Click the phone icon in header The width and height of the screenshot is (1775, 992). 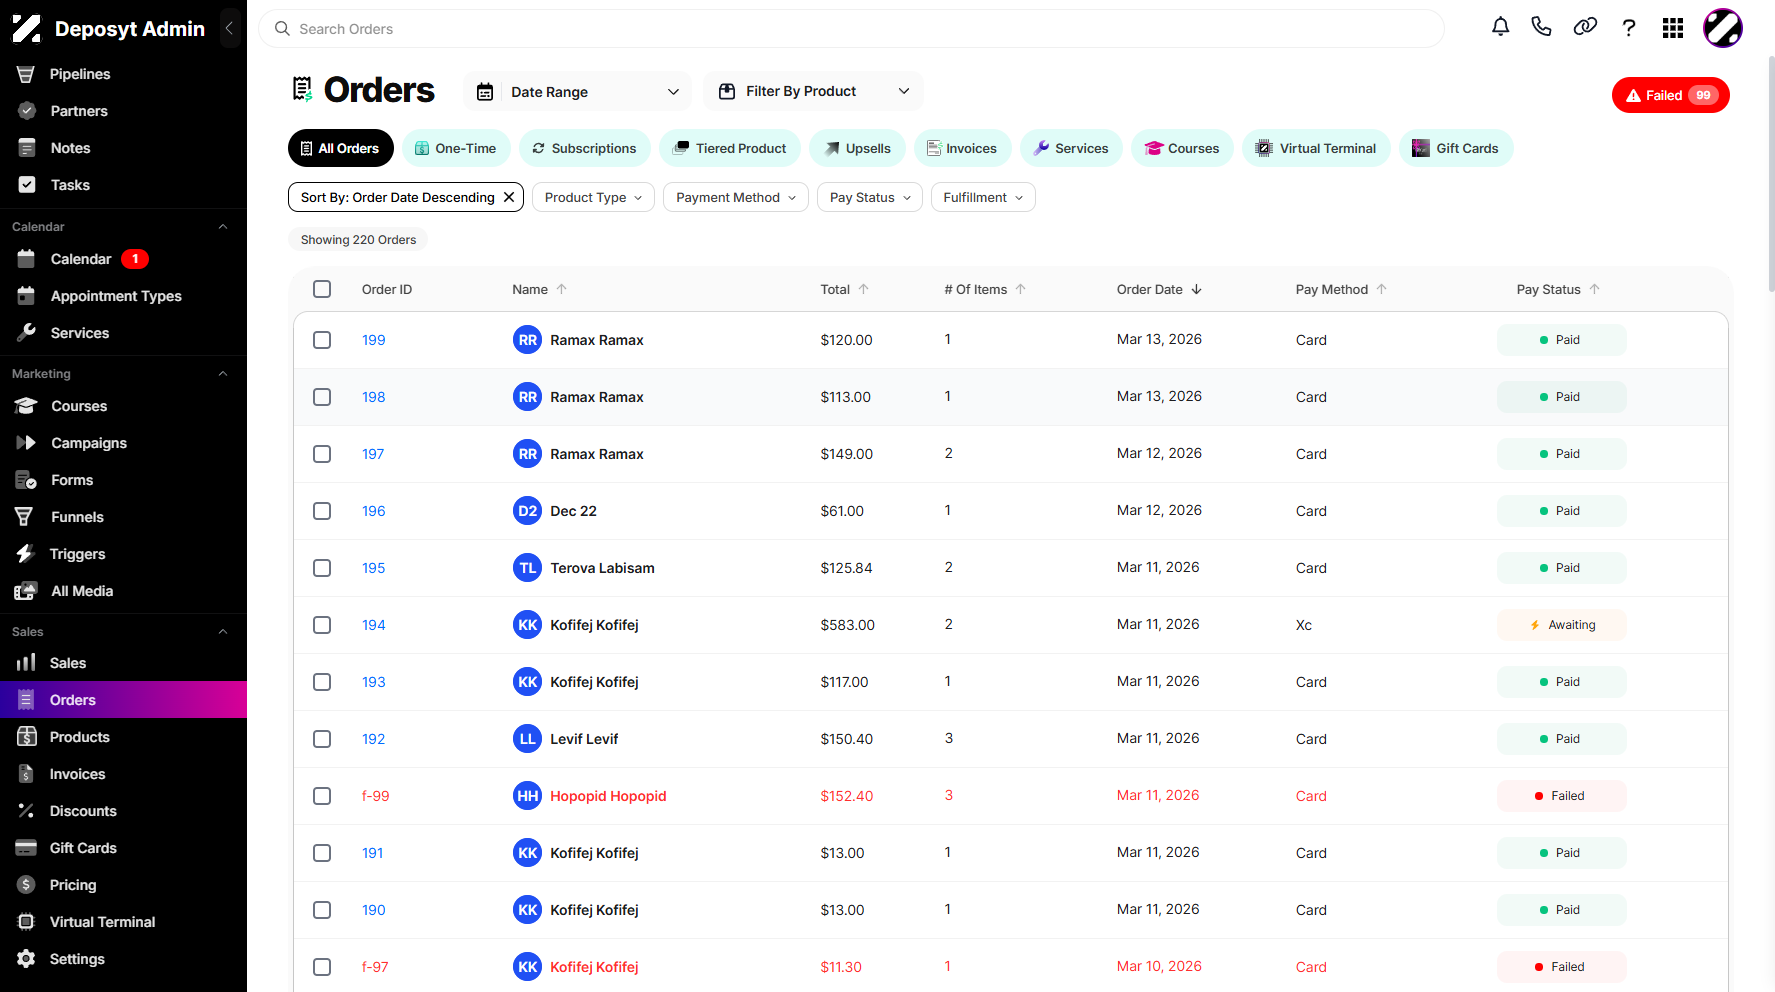click(x=1541, y=27)
